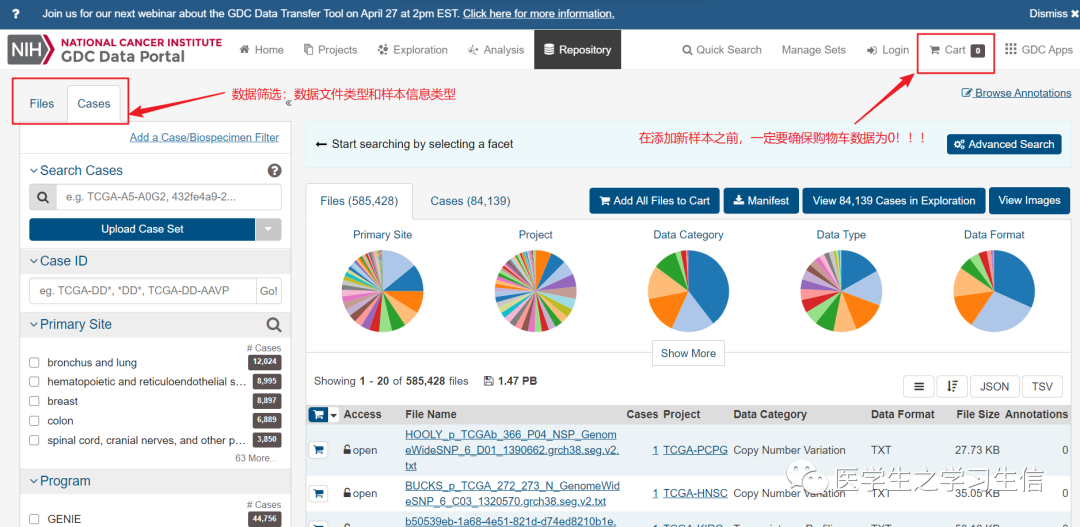The width and height of the screenshot is (1080, 527).
Task: Collapse the Primary Site section
Action: click(x=70, y=324)
